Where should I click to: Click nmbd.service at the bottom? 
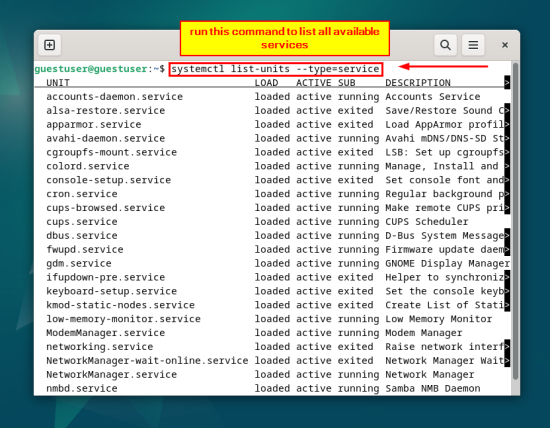82,388
